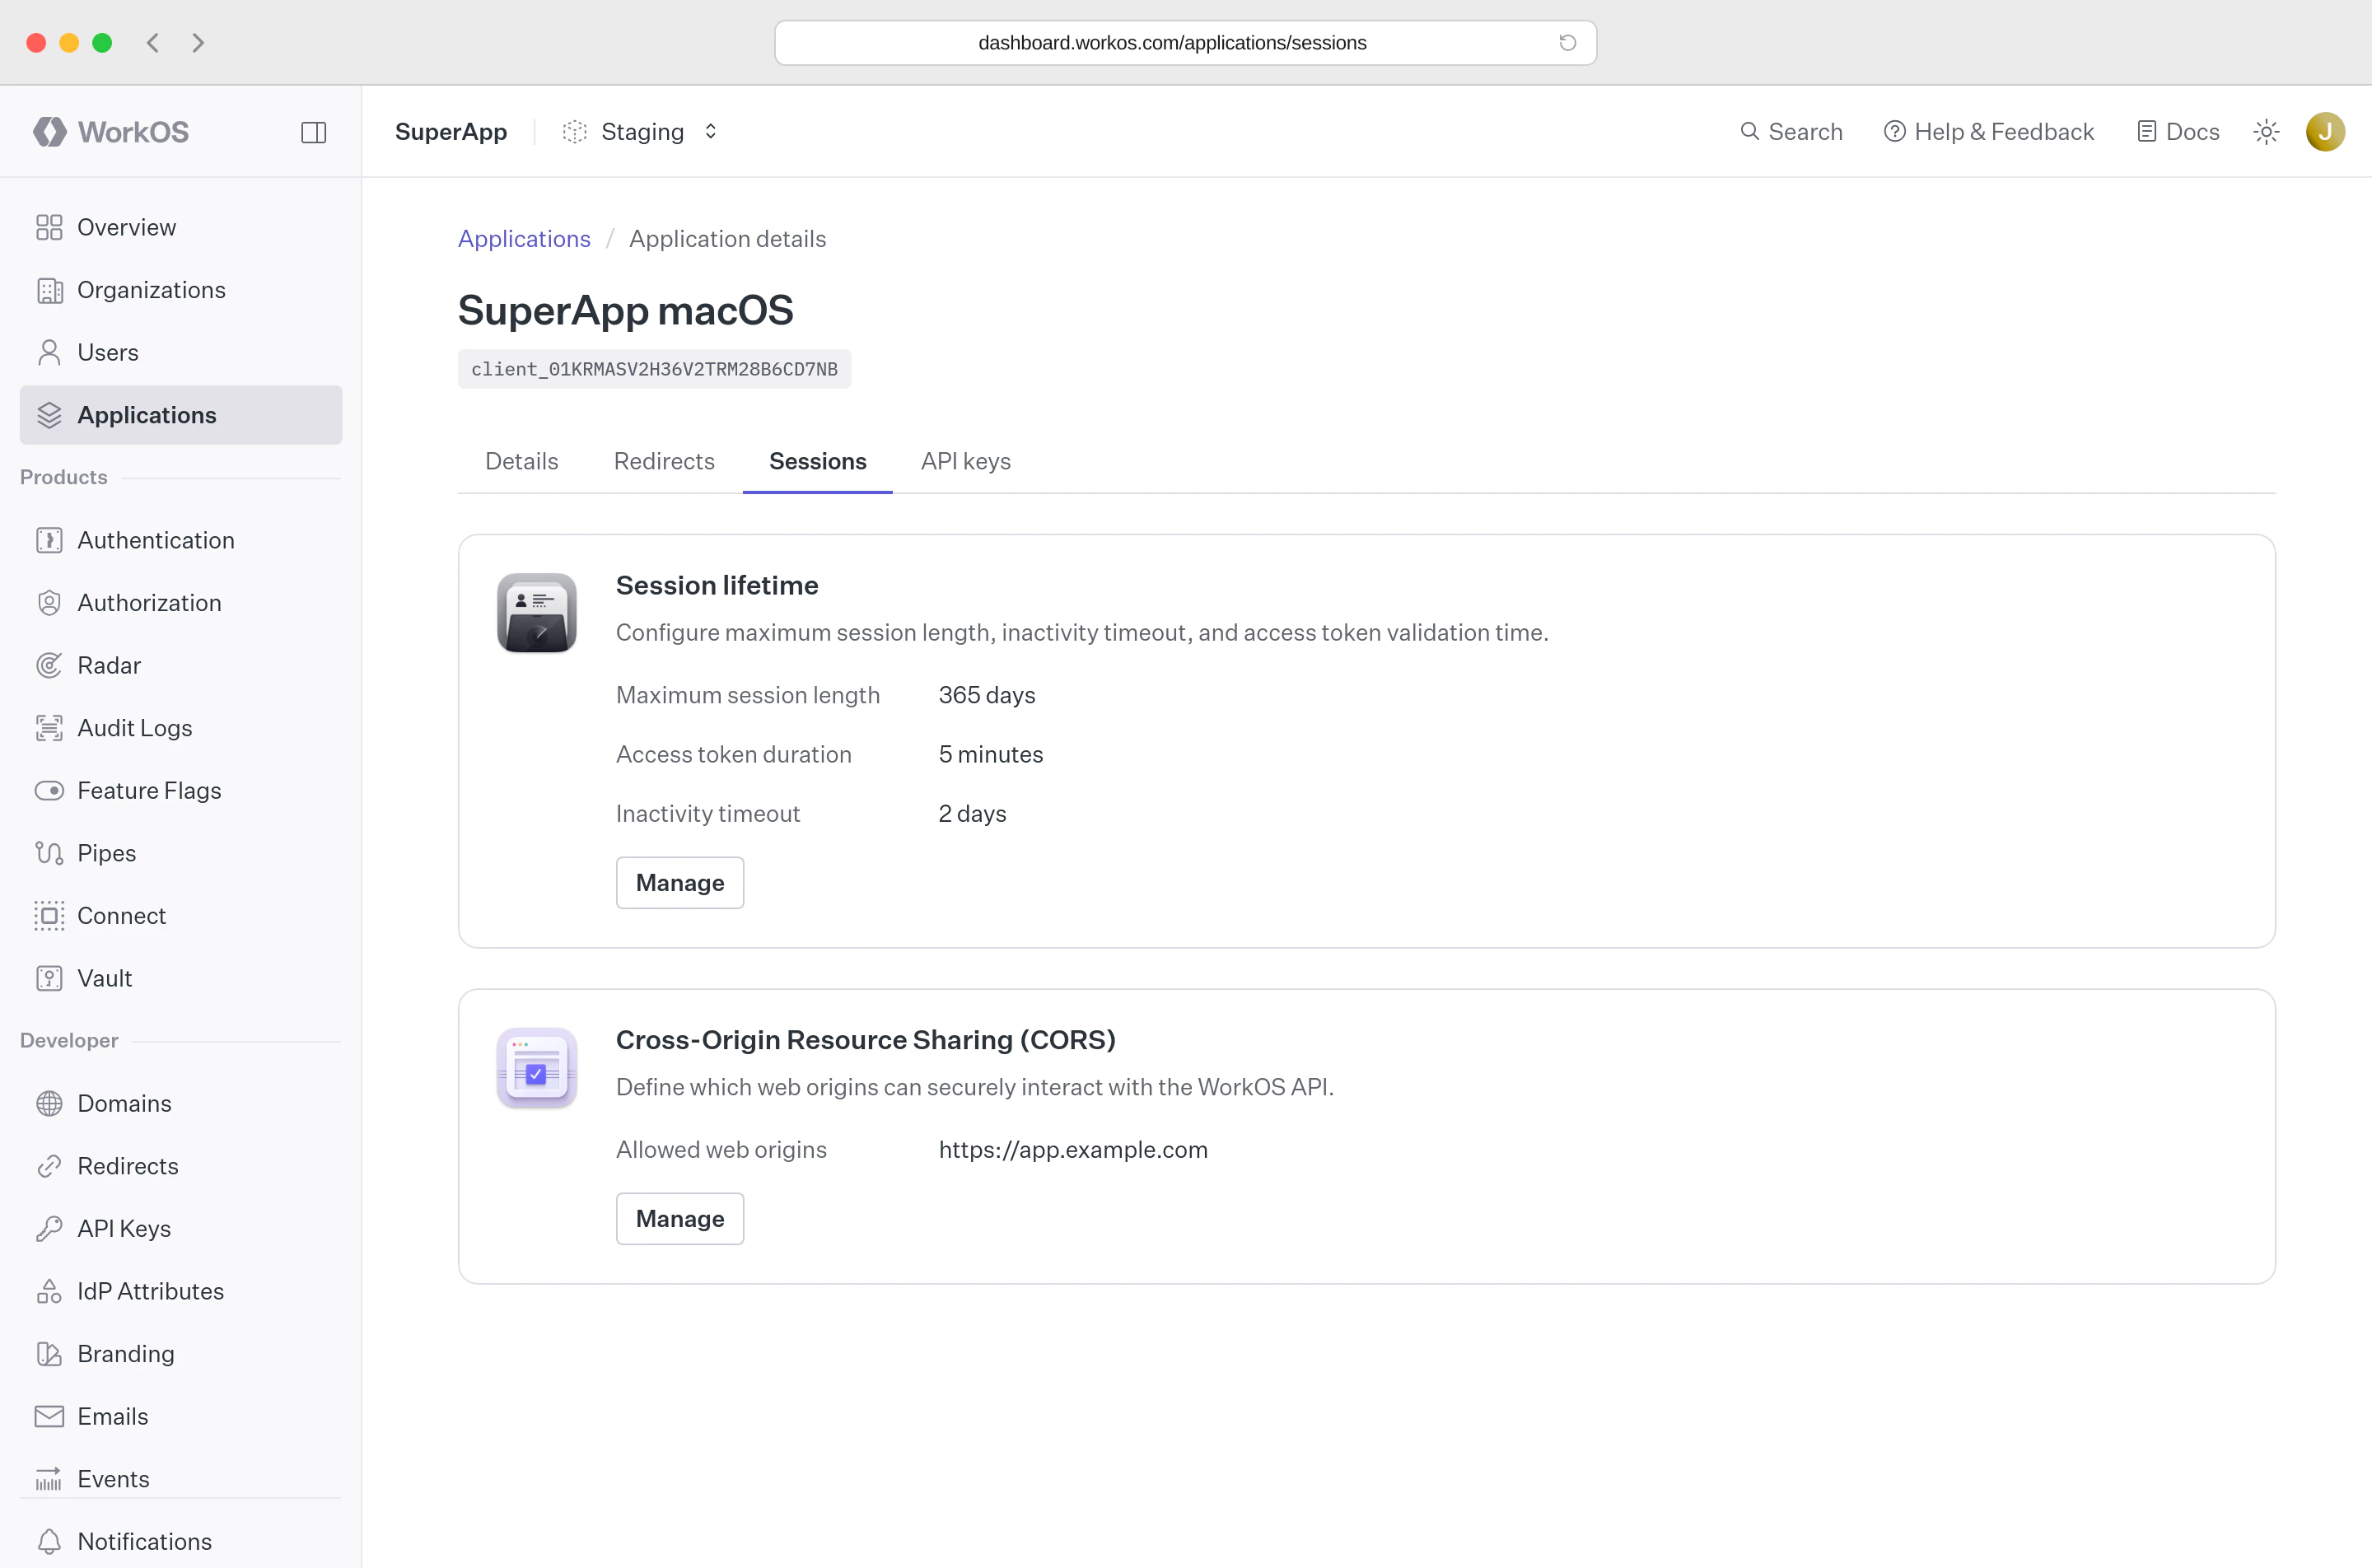Click the Feature Flags toggle icon
The image size is (2372, 1568).
pos(49,791)
